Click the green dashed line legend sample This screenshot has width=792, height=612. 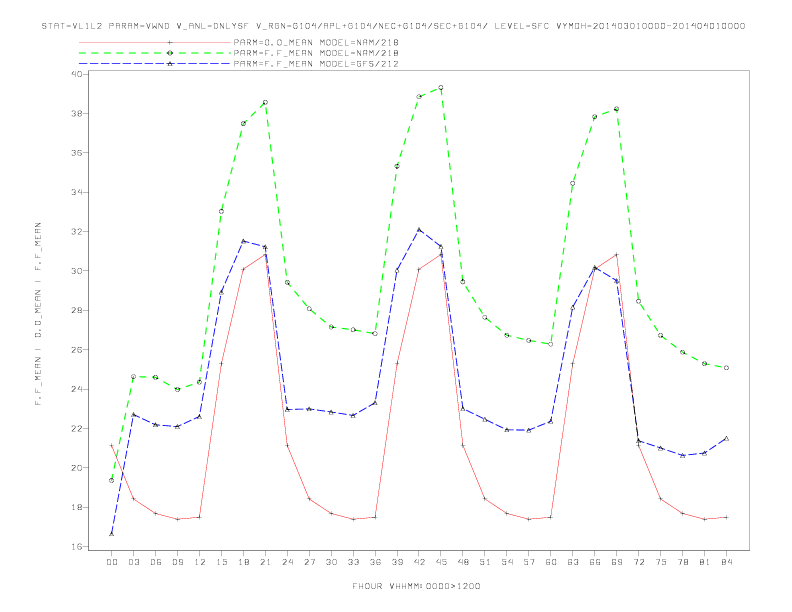155,53
